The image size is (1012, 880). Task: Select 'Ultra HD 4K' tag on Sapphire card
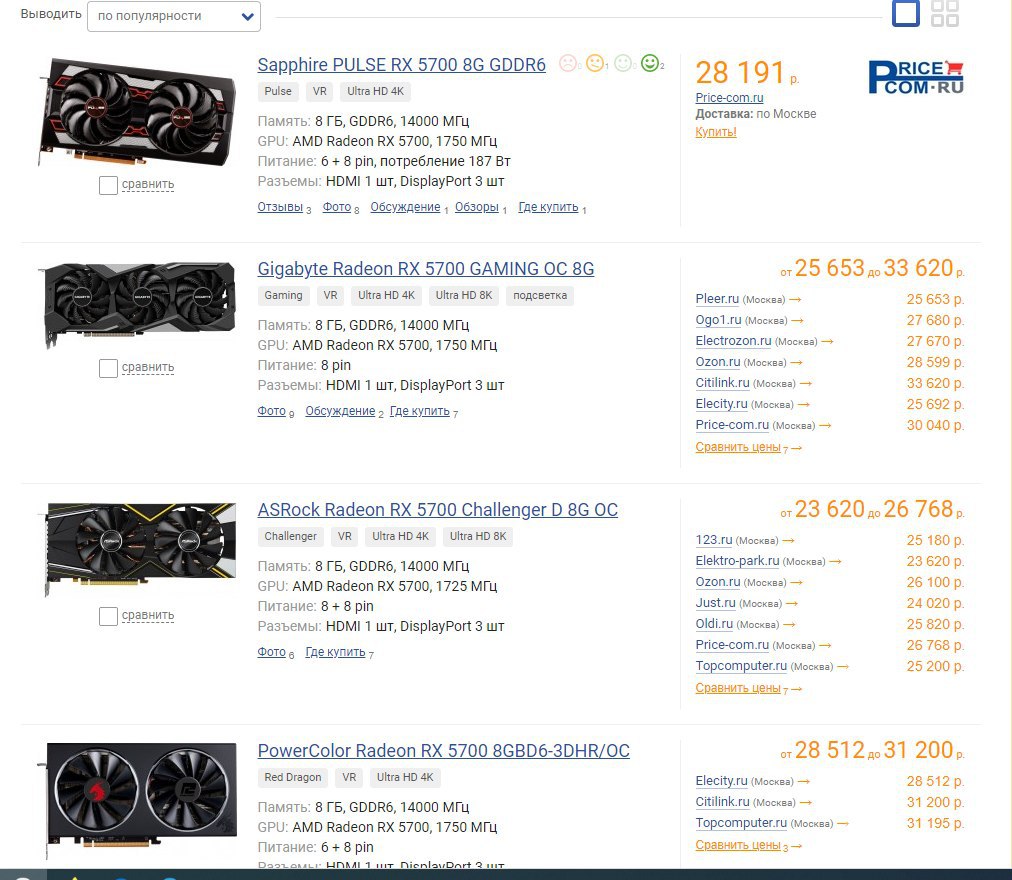[376, 91]
